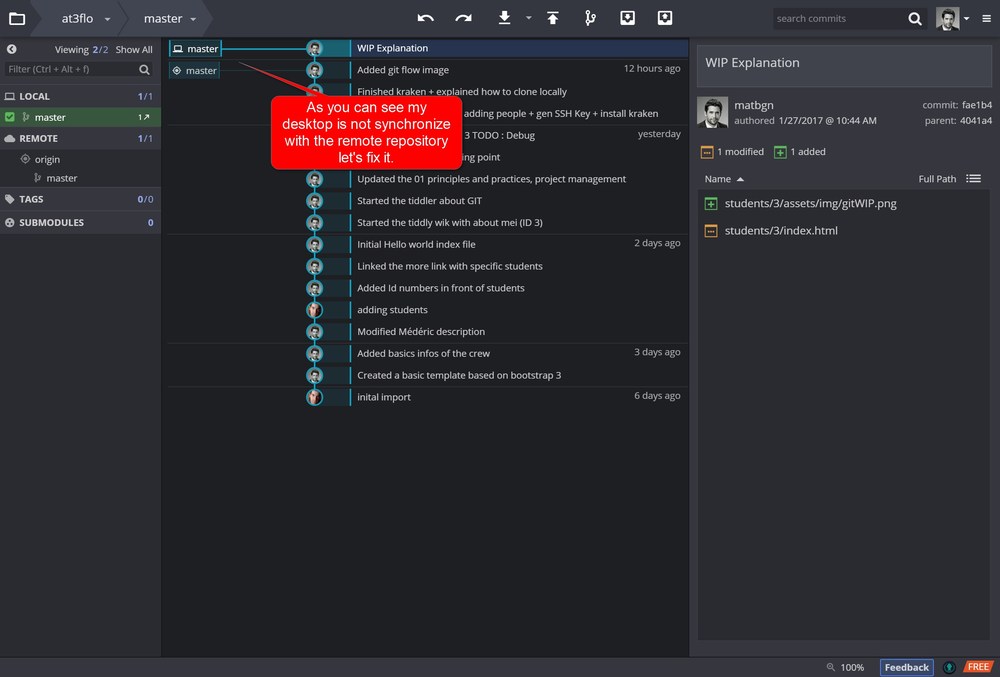This screenshot has width=1000, height=677.
Task: Click Show All in left panel
Action: tap(134, 49)
